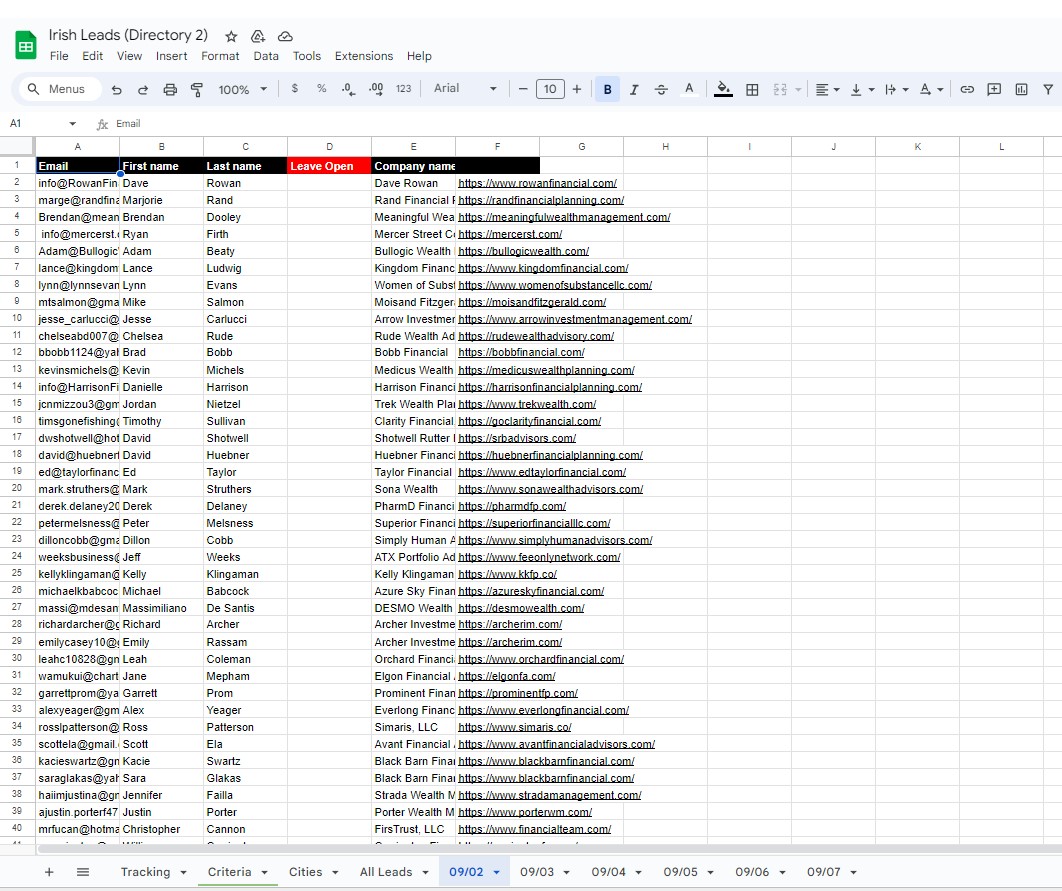Open the 09/02 tab dropdown arrow

tap(496, 873)
